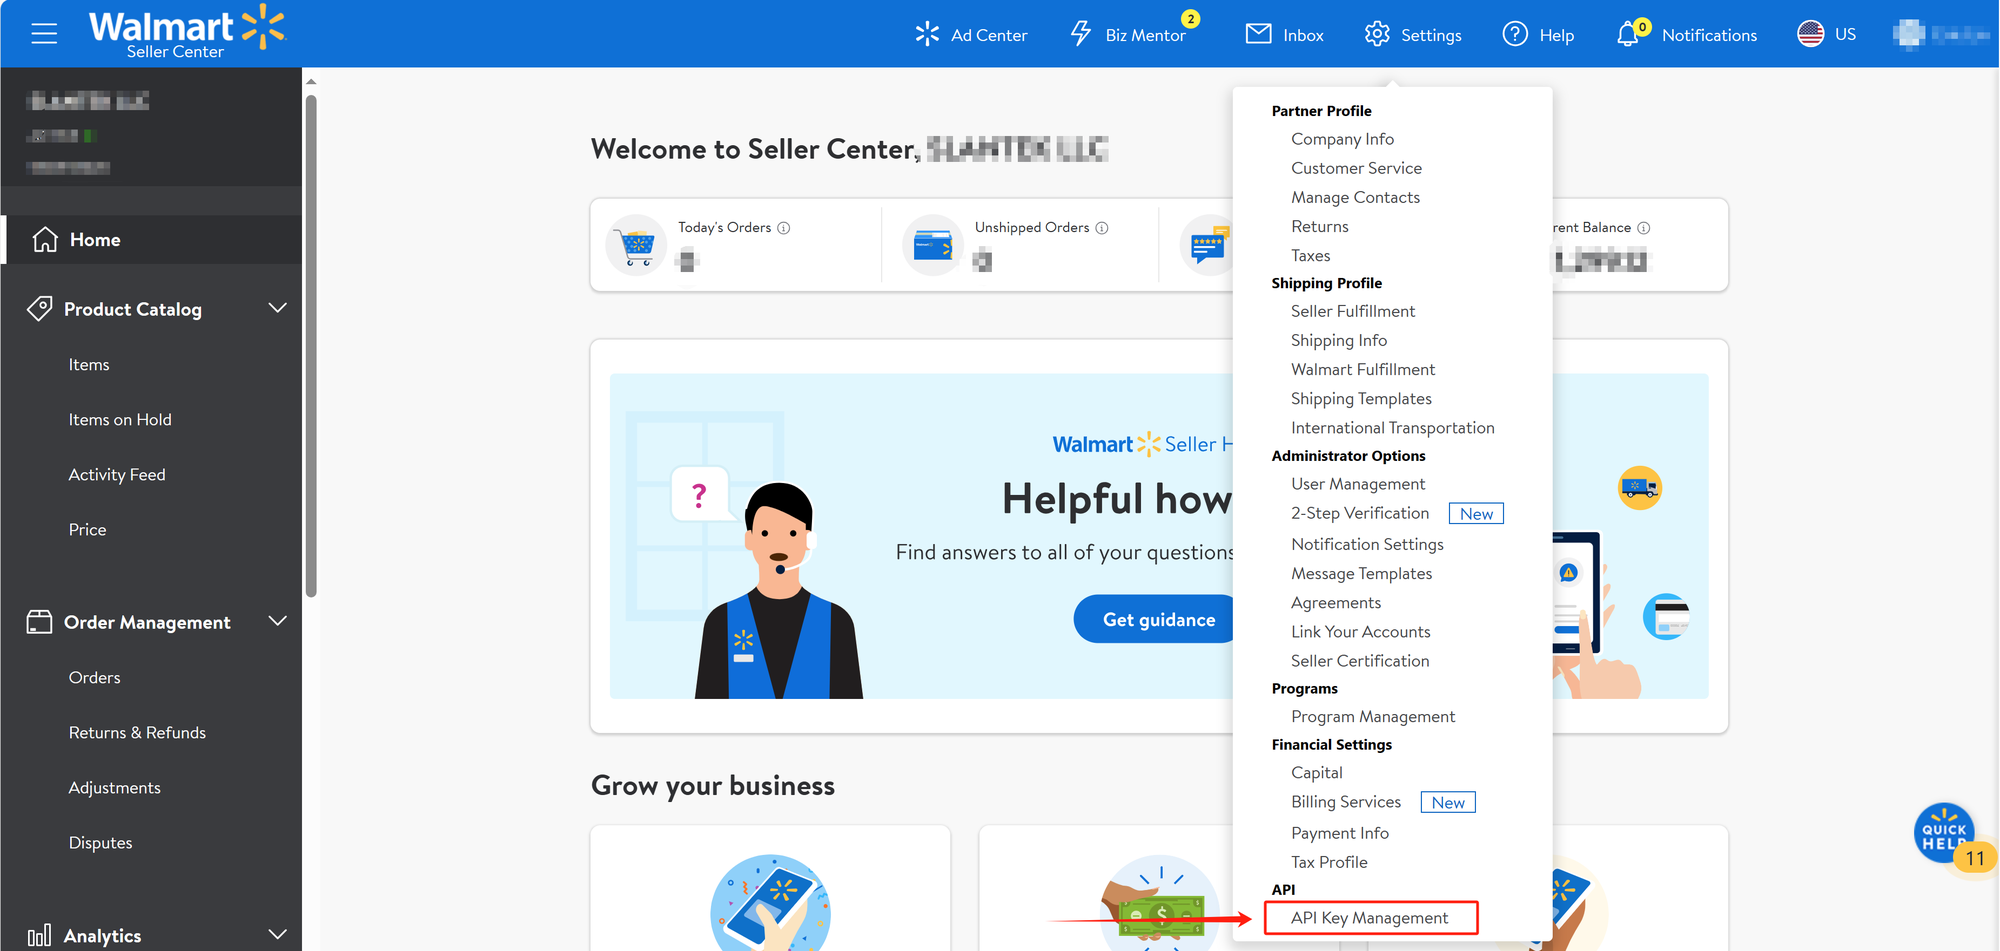
Task: Select Tax Profile in Settings menu
Action: tap(1329, 862)
